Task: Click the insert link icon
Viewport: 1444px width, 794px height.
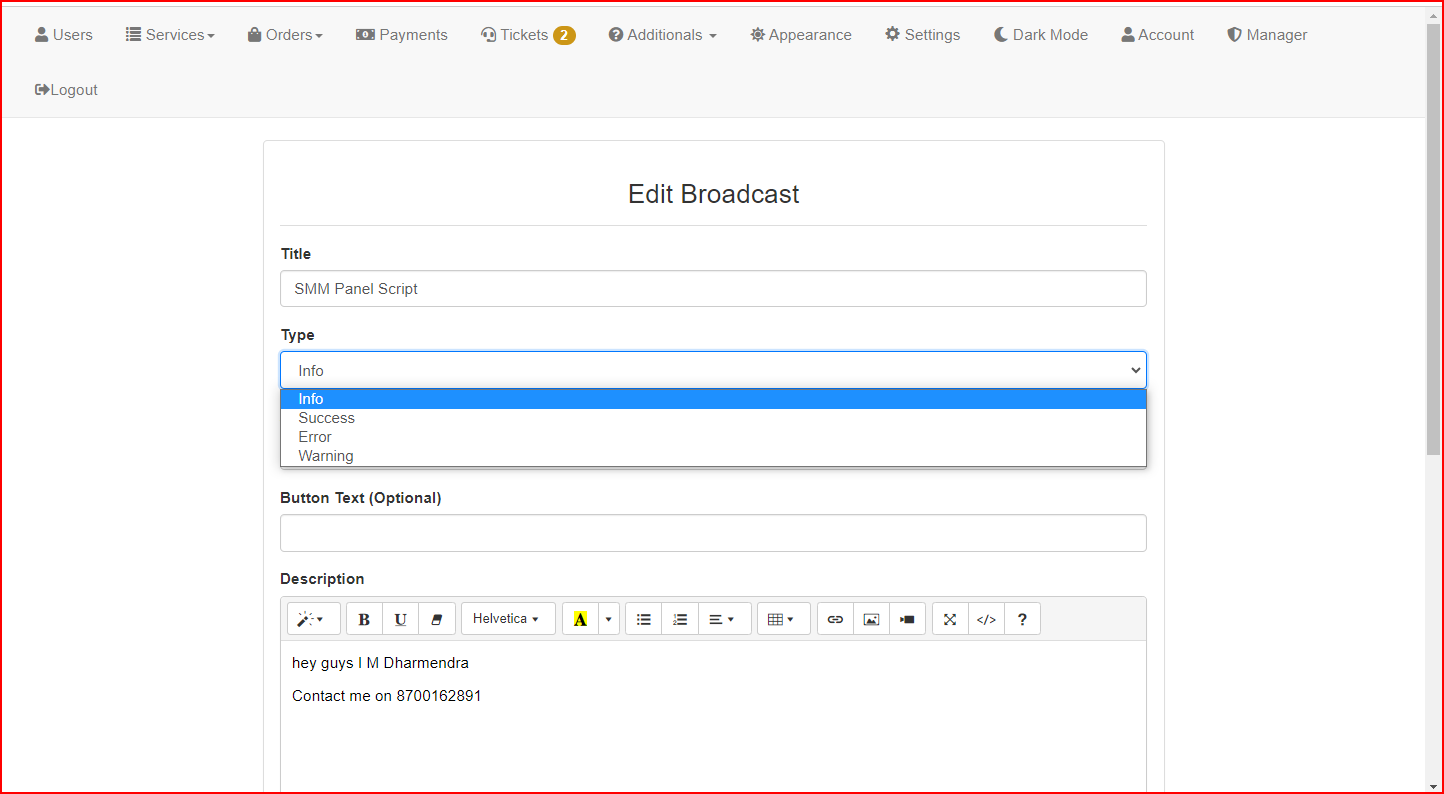Action: click(x=835, y=619)
